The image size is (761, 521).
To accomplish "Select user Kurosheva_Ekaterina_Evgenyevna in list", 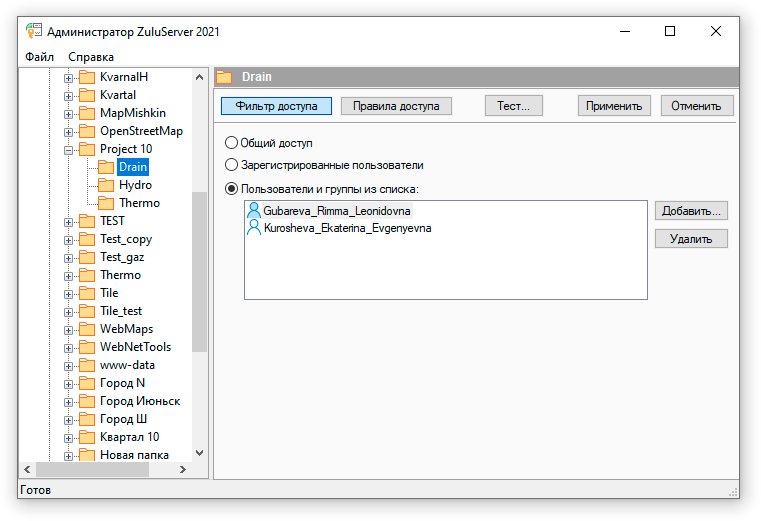I will click(347, 228).
